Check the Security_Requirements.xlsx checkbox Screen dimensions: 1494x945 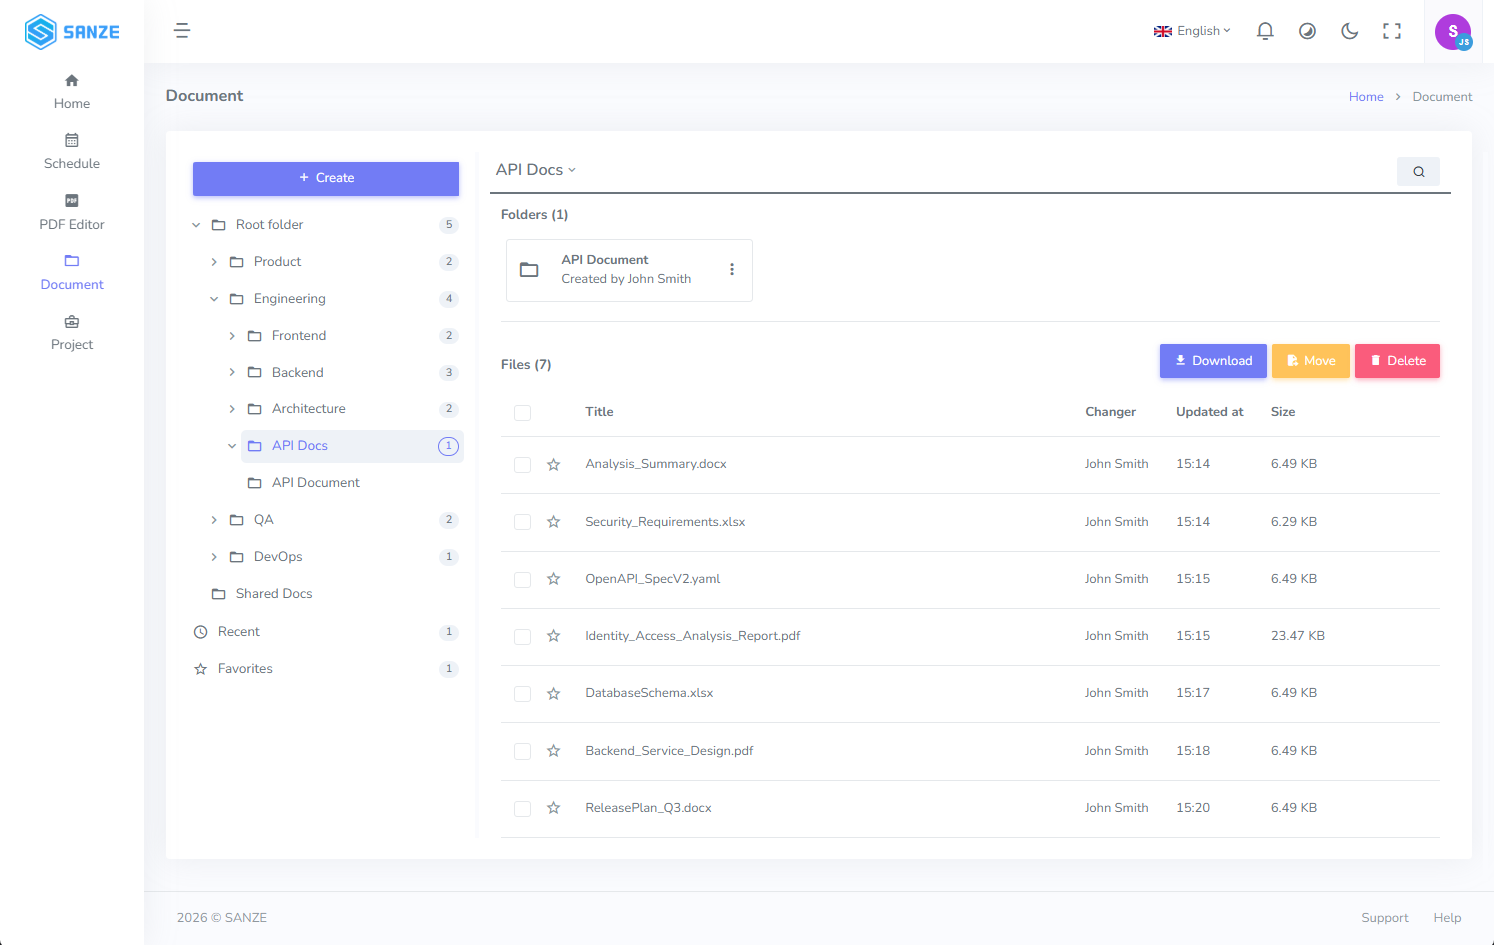522,522
